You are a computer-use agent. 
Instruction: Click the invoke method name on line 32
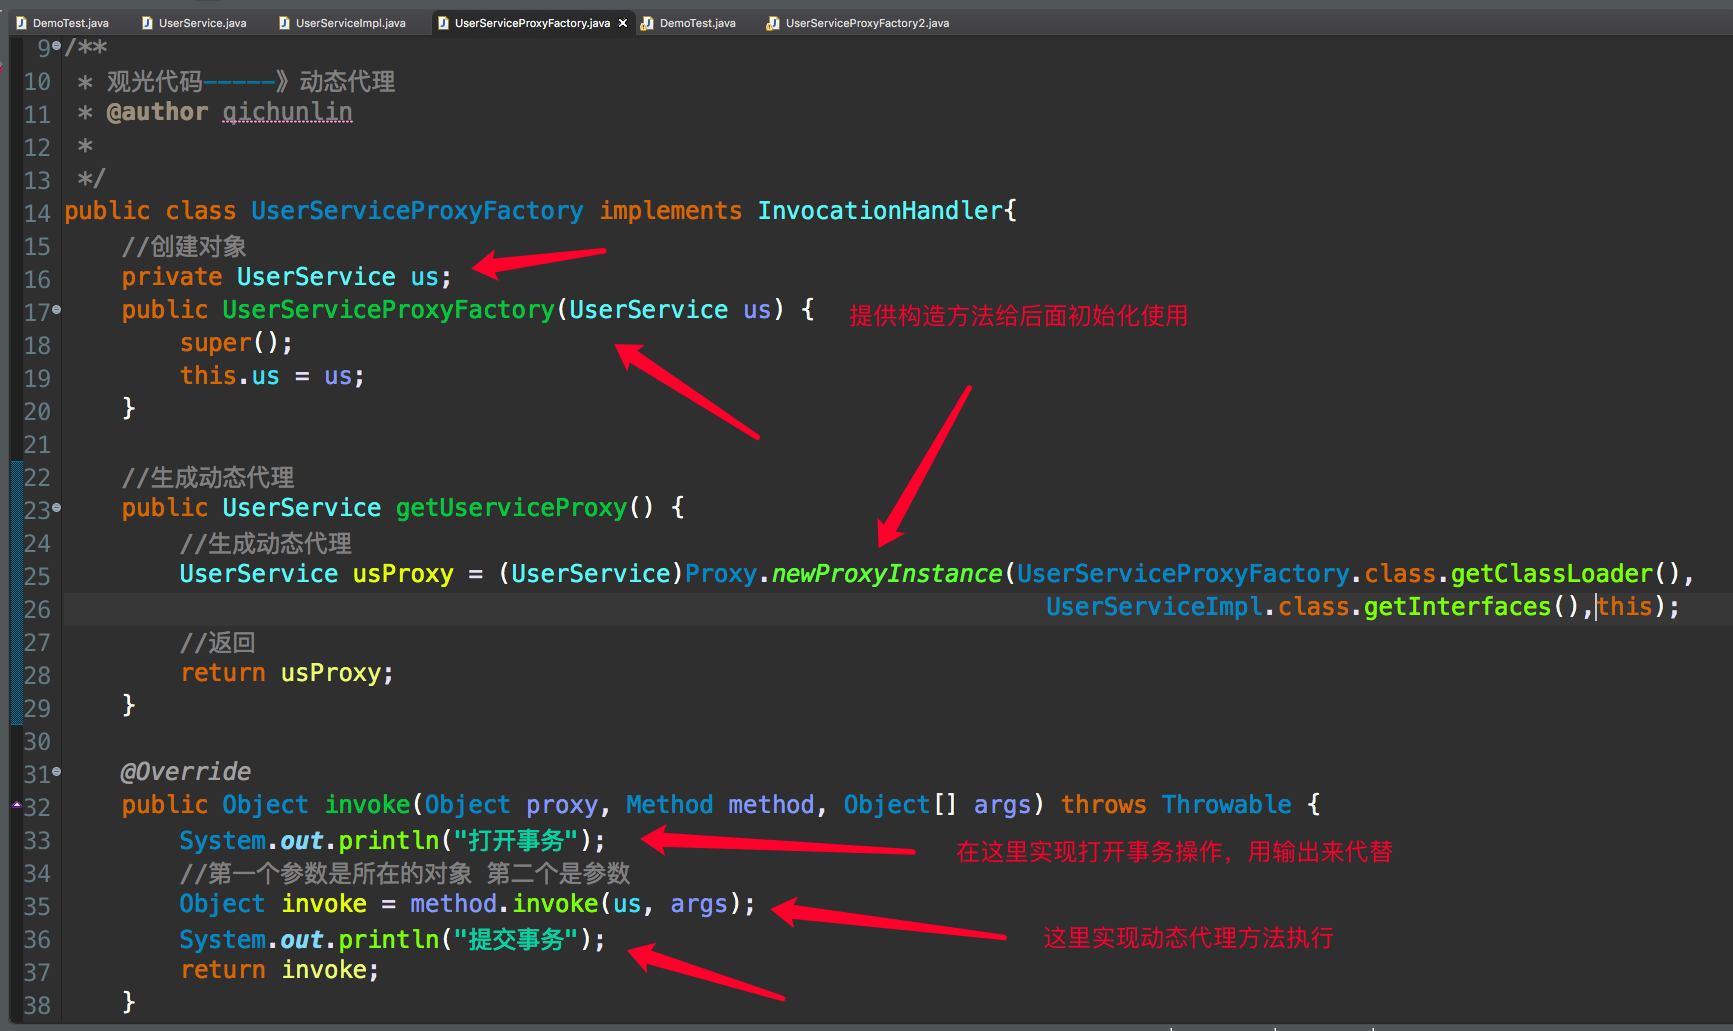367,805
